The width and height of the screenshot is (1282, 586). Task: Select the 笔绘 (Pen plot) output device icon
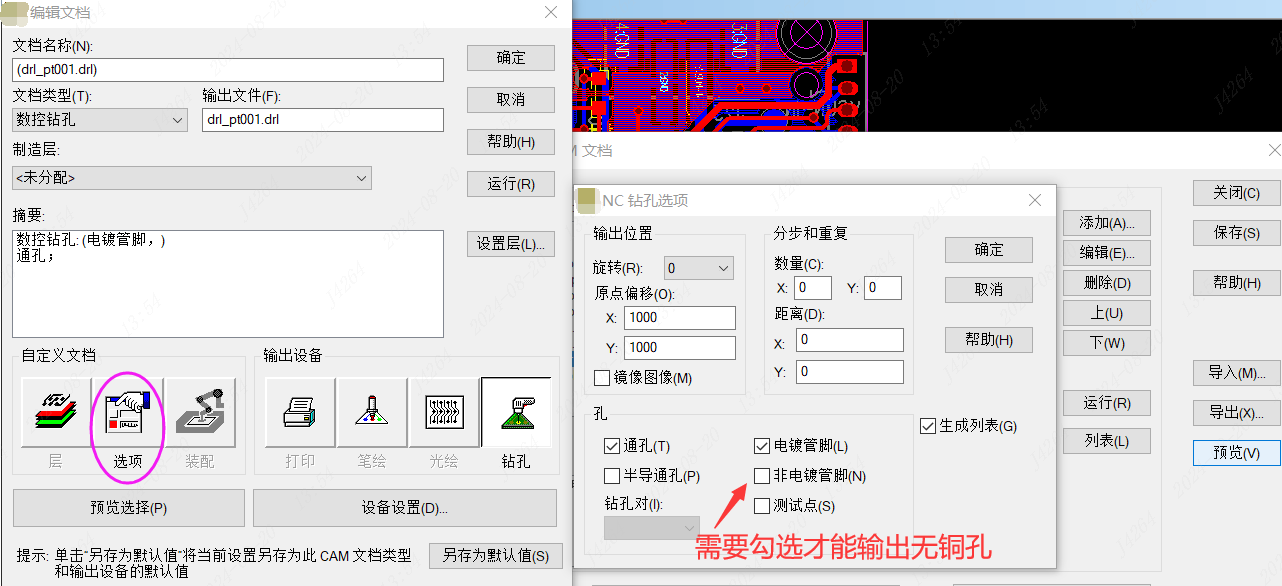pyautogui.click(x=372, y=412)
